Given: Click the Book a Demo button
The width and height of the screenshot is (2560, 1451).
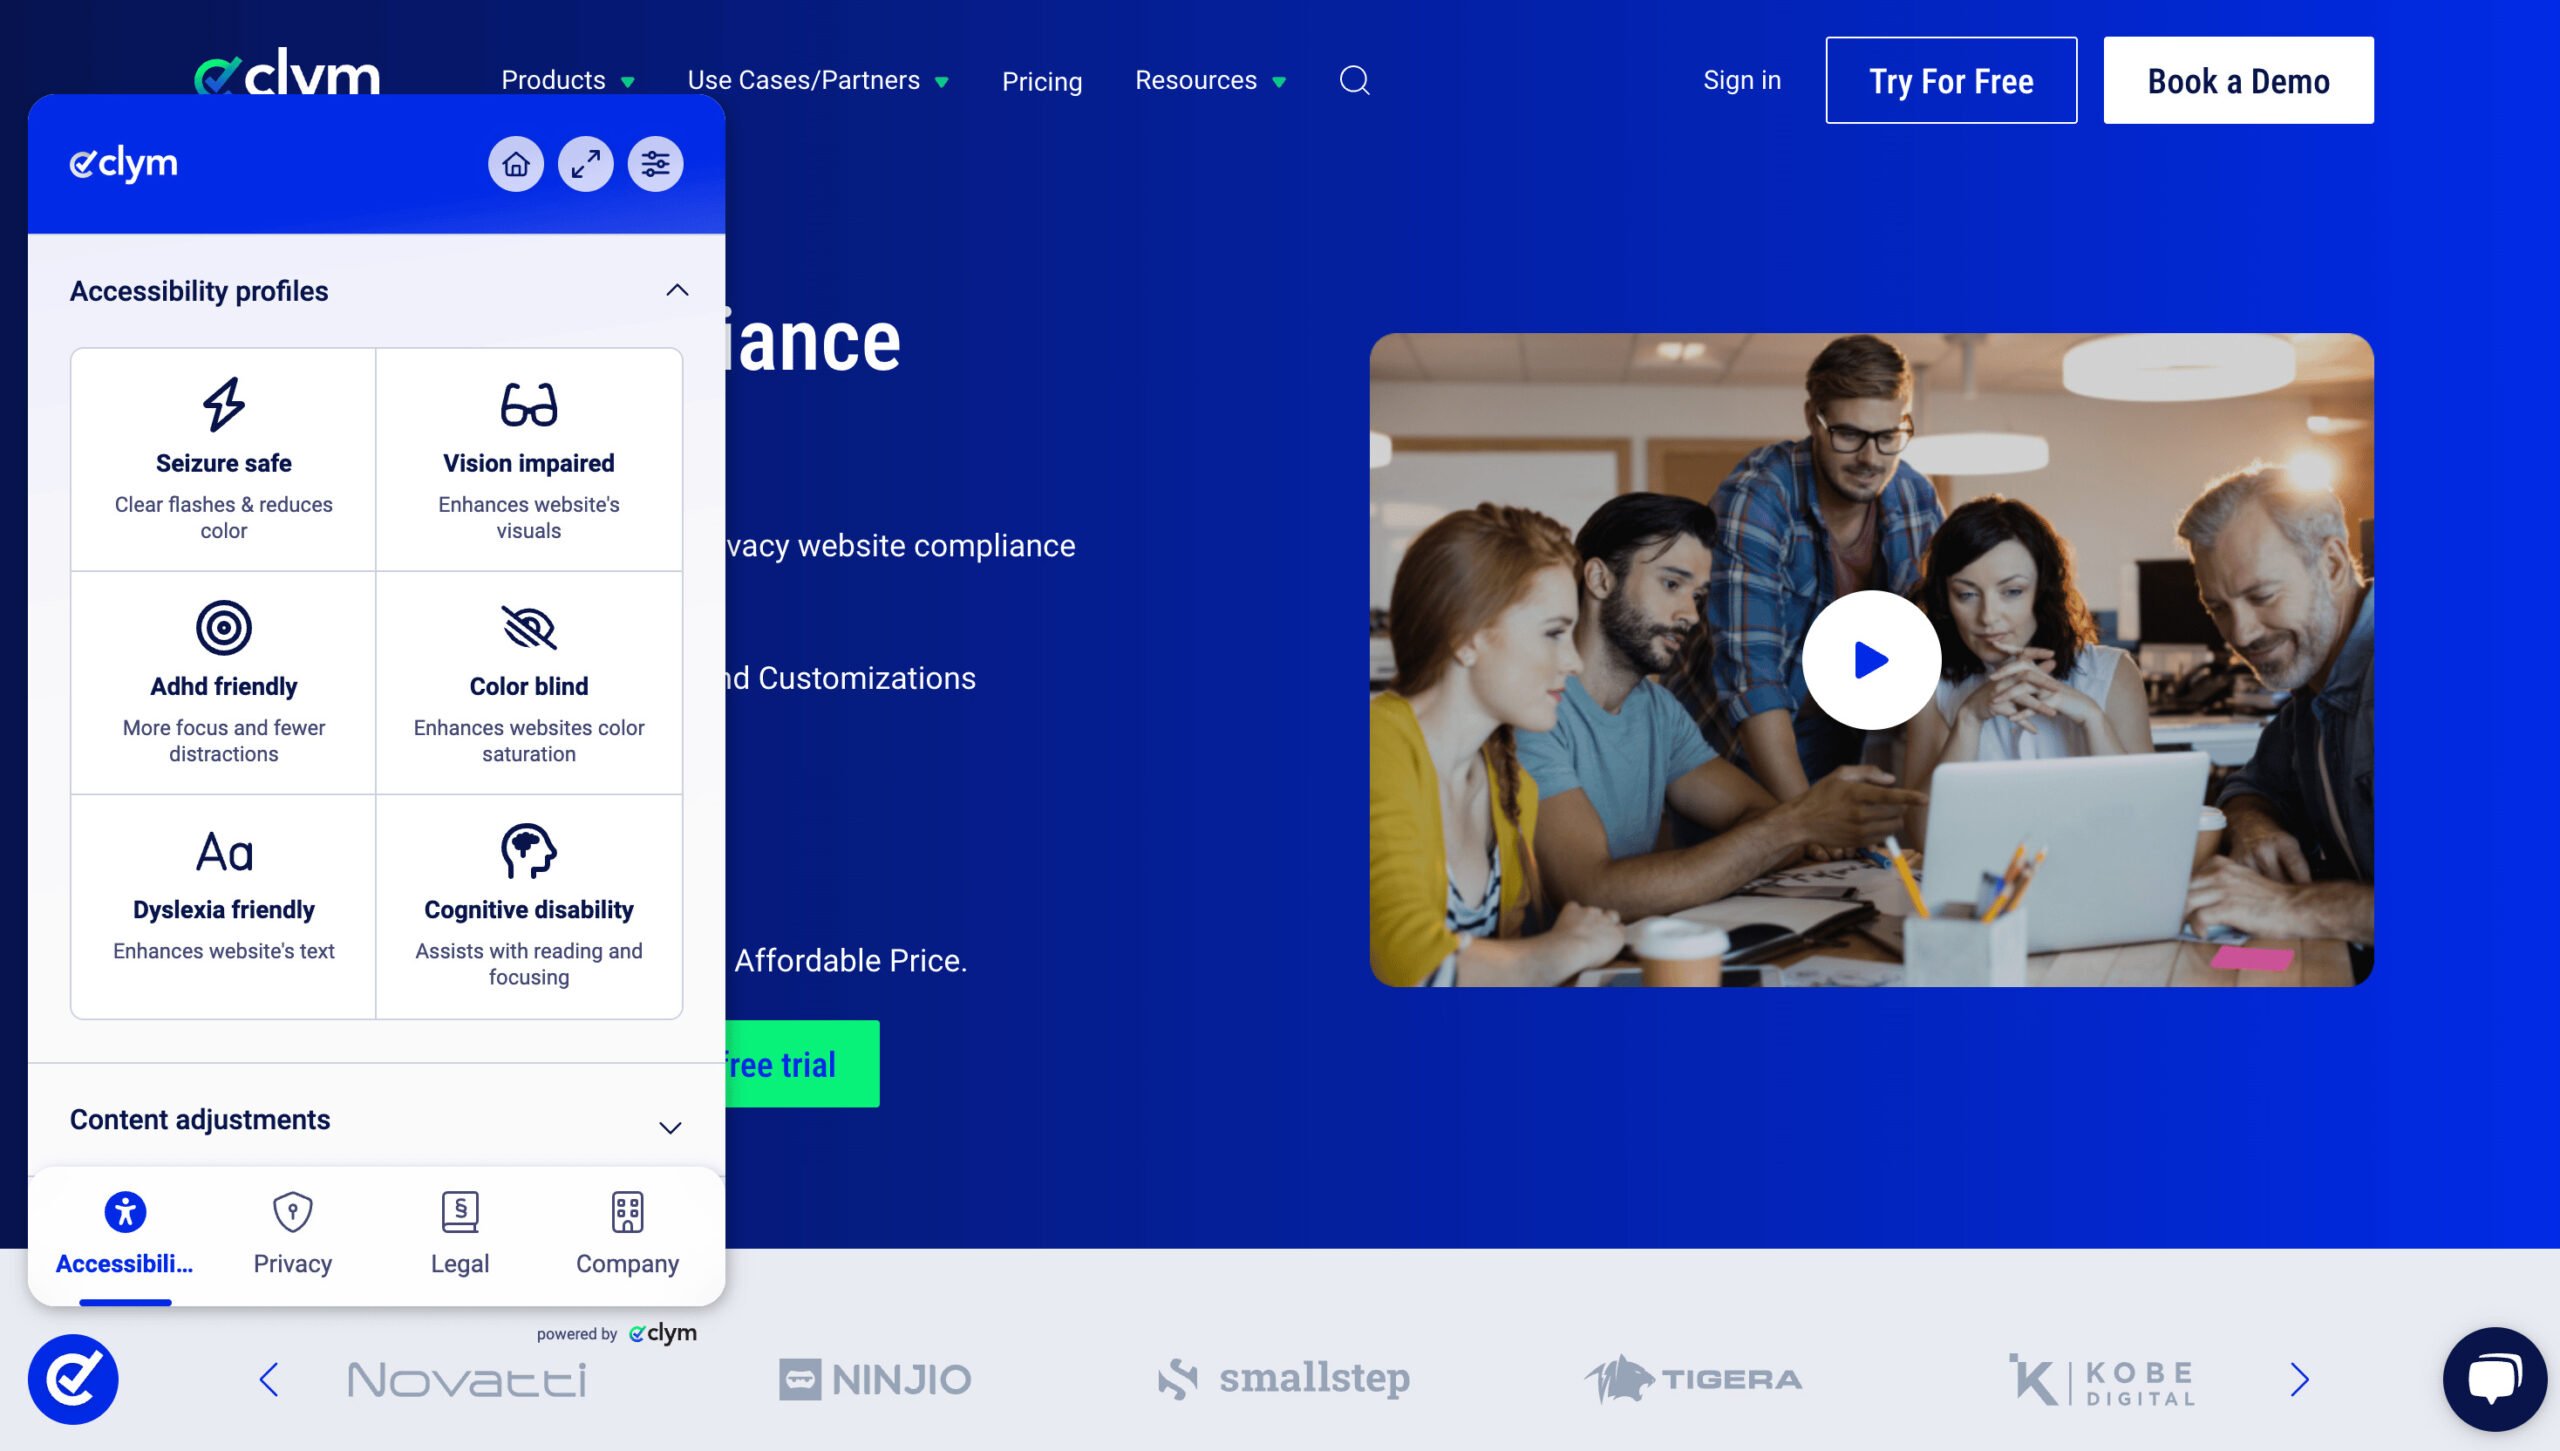Looking at the screenshot, I should (2237, 80).
